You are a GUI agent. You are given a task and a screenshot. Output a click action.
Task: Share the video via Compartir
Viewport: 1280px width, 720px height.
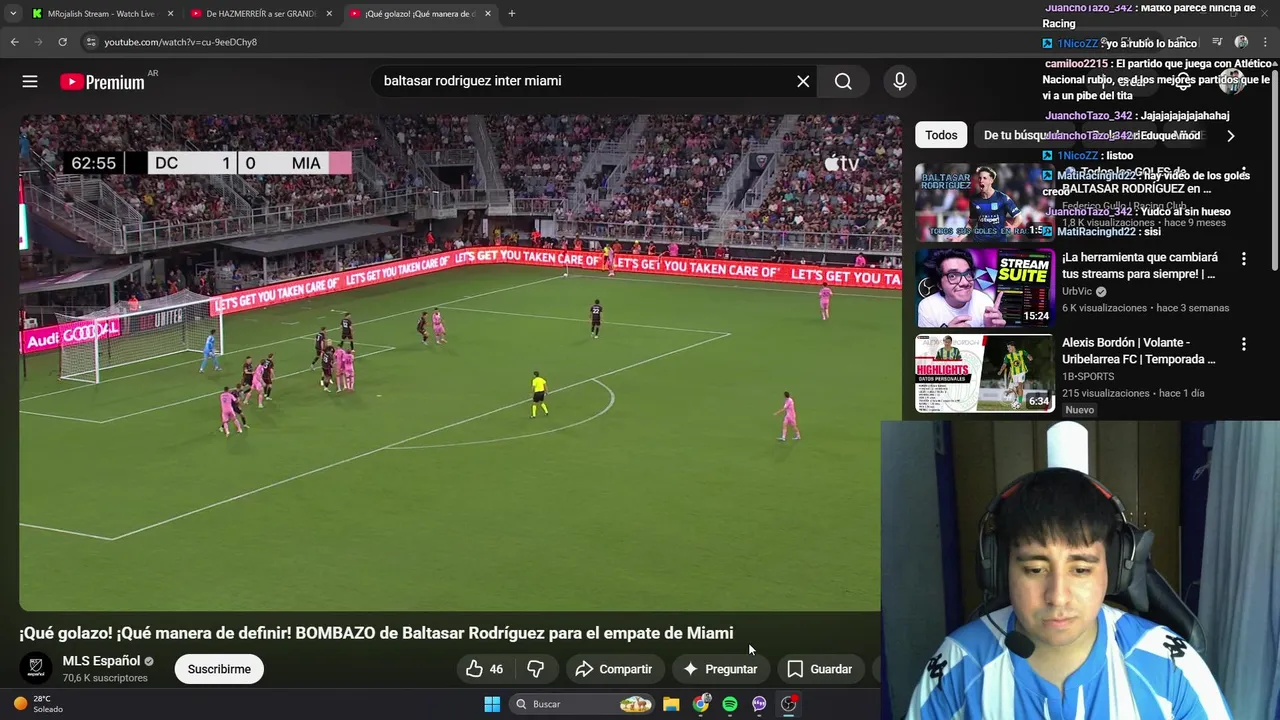(x=613, y=669)
